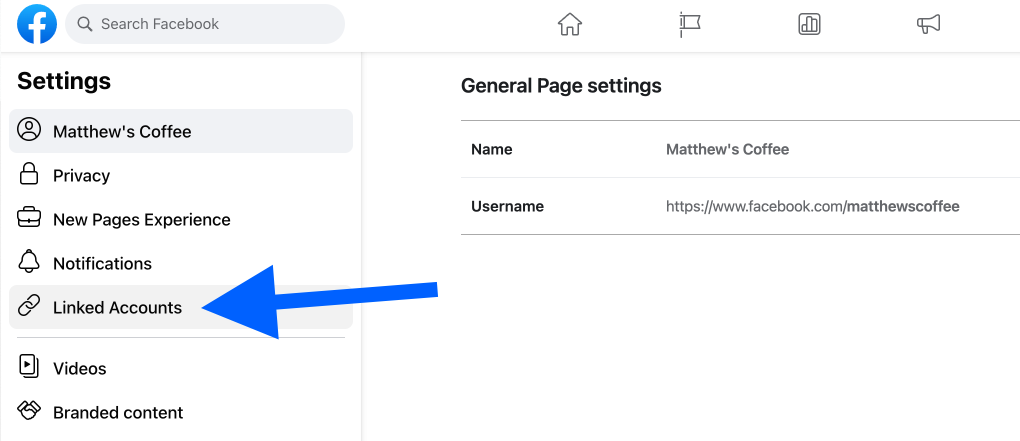Open the Privacy settings
The height and width of the screenshot is (441, 1020).
point(181,176)
